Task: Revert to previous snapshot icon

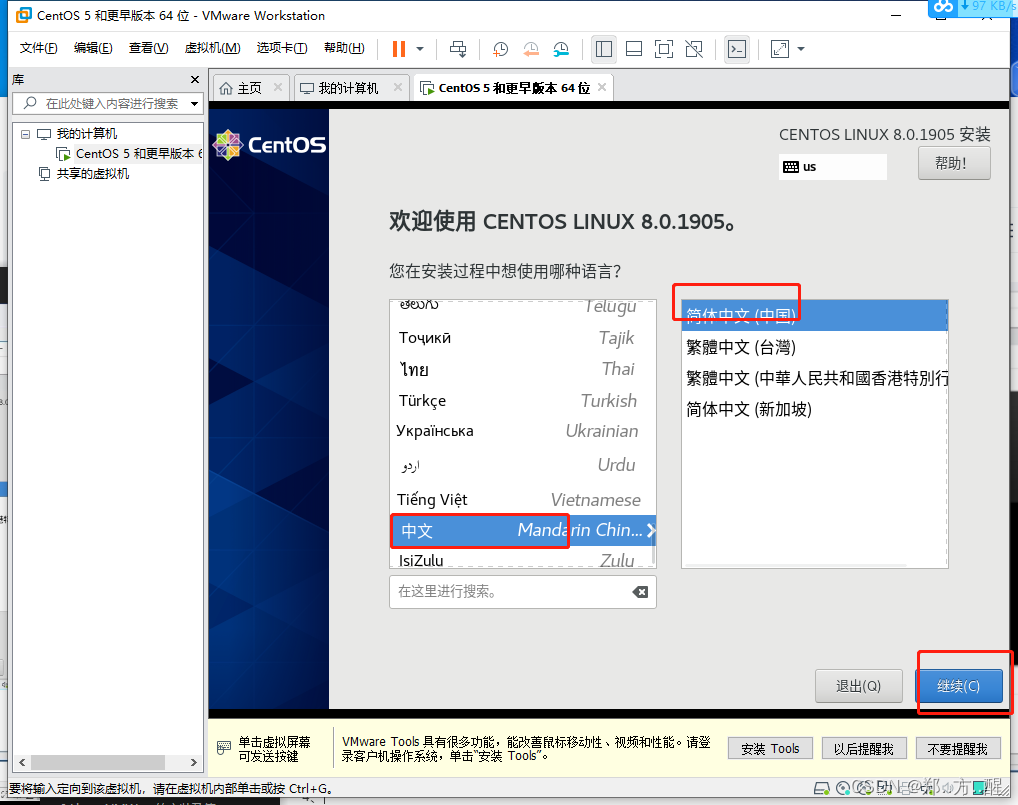Action: (x=530, y=49)
